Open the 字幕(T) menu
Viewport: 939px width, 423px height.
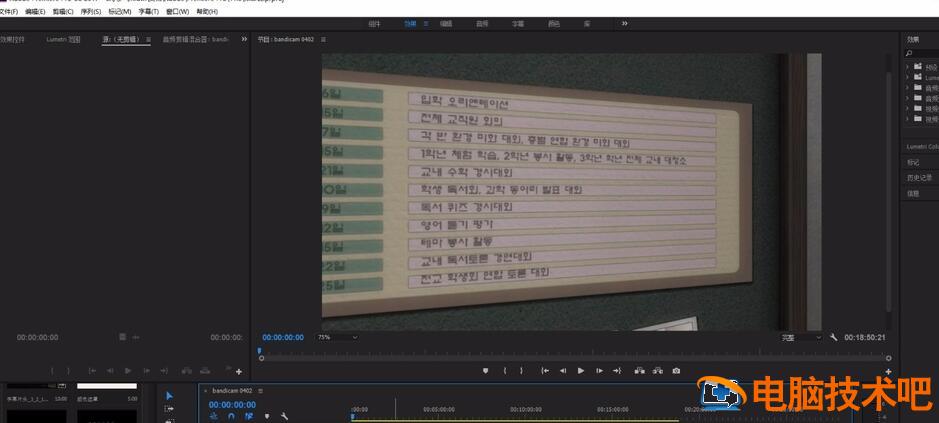(x=149, y=11)
